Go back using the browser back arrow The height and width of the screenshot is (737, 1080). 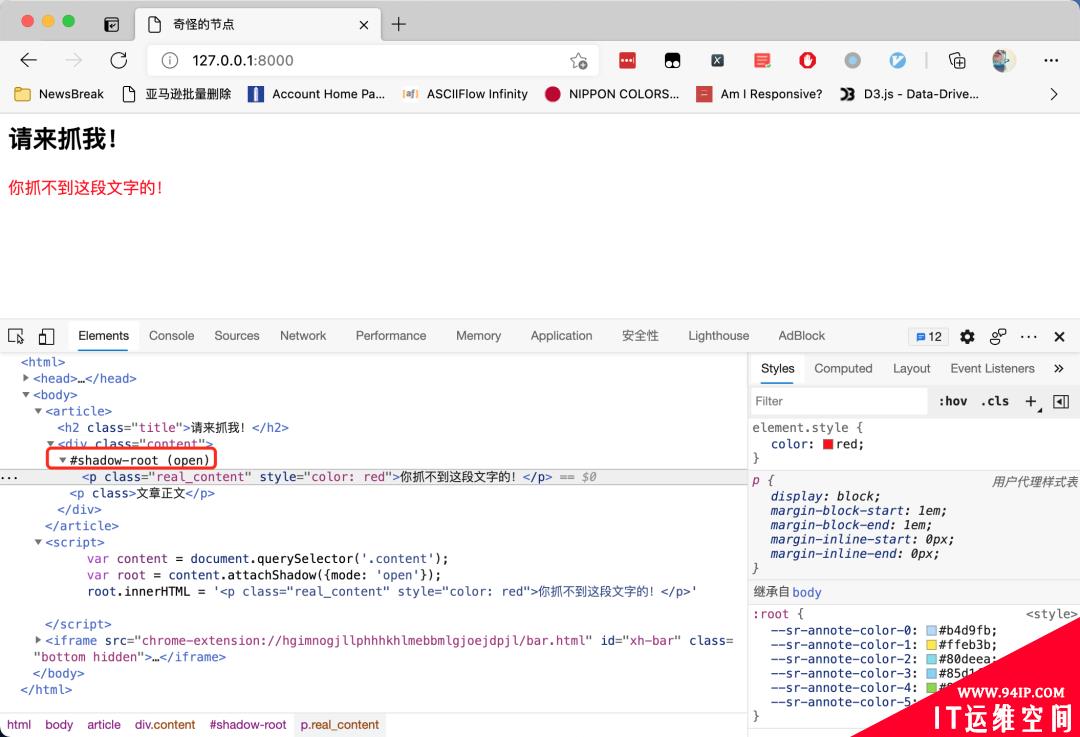tap(28, 61)
